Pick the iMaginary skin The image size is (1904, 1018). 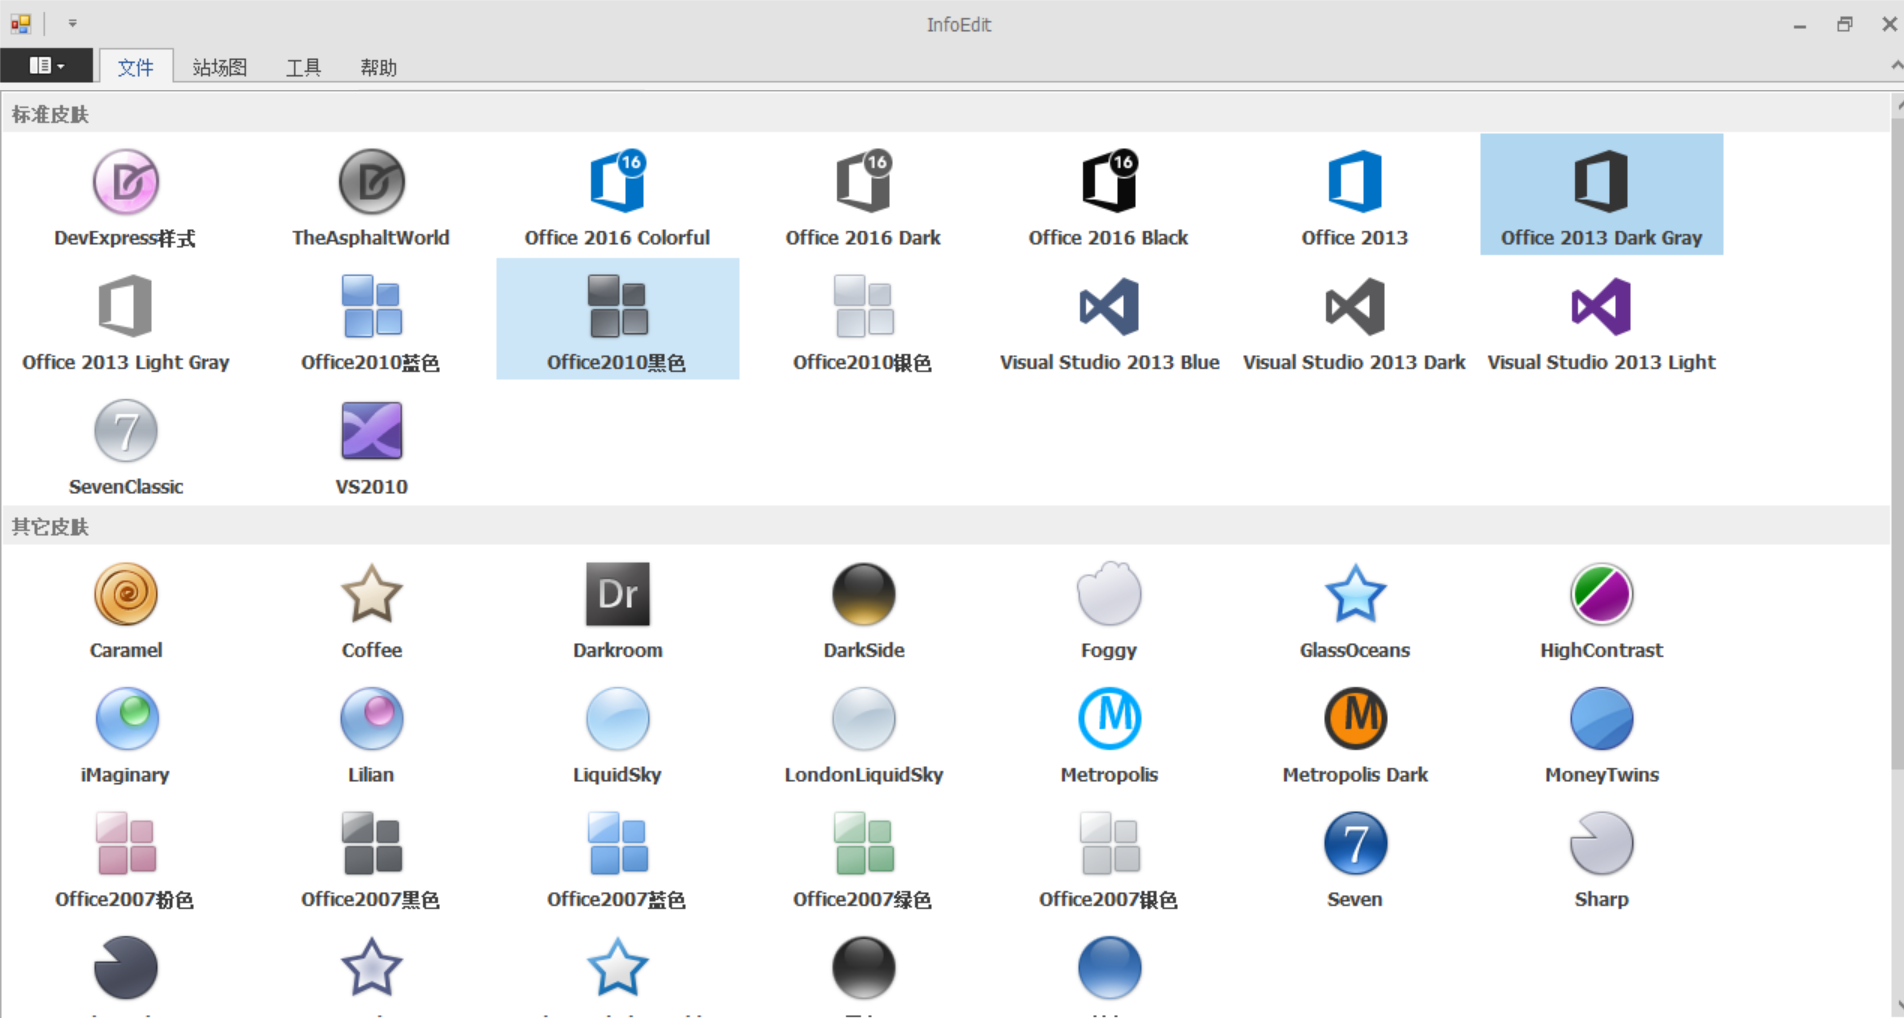tap(125, 733)
